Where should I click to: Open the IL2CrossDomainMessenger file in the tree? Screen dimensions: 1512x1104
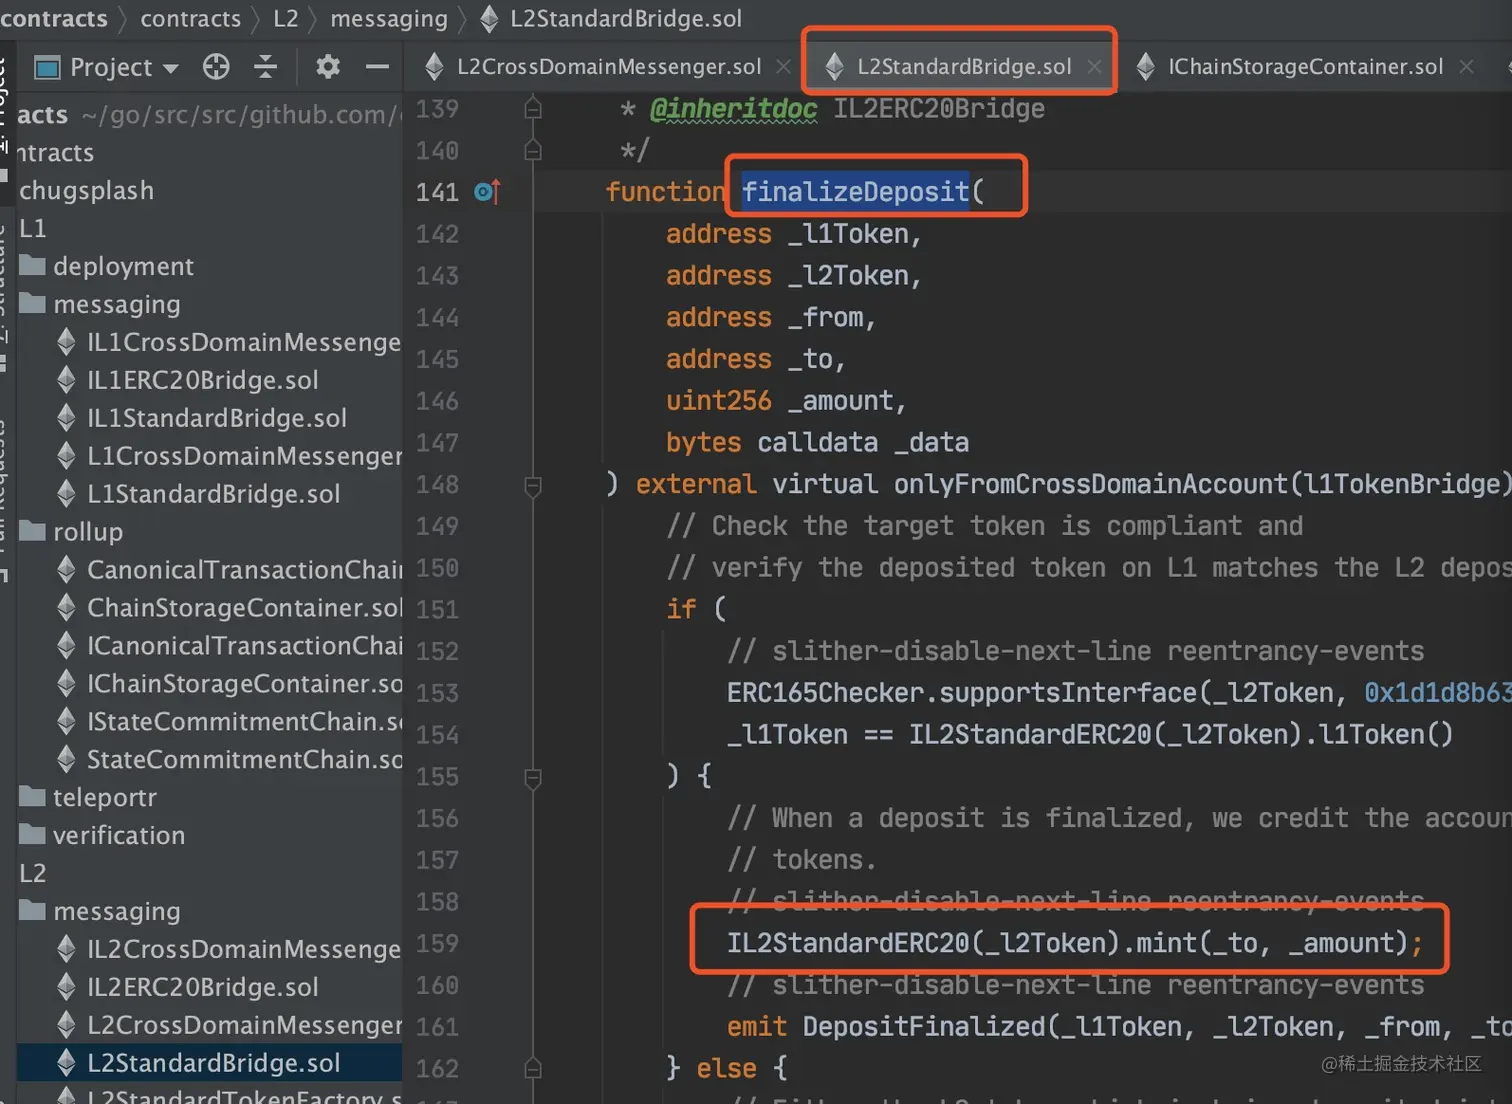coord(229,951)
